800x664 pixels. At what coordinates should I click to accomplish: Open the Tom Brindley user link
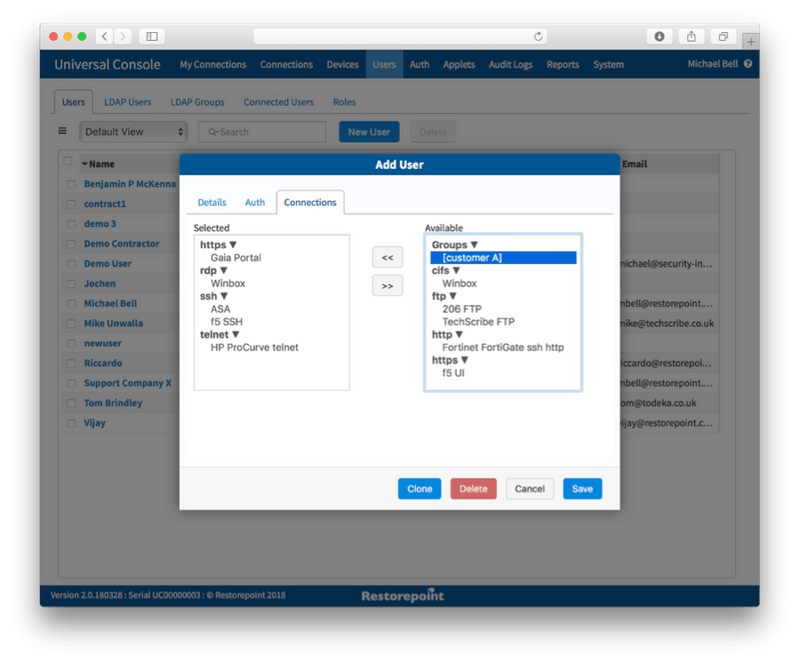pos(113,403)
